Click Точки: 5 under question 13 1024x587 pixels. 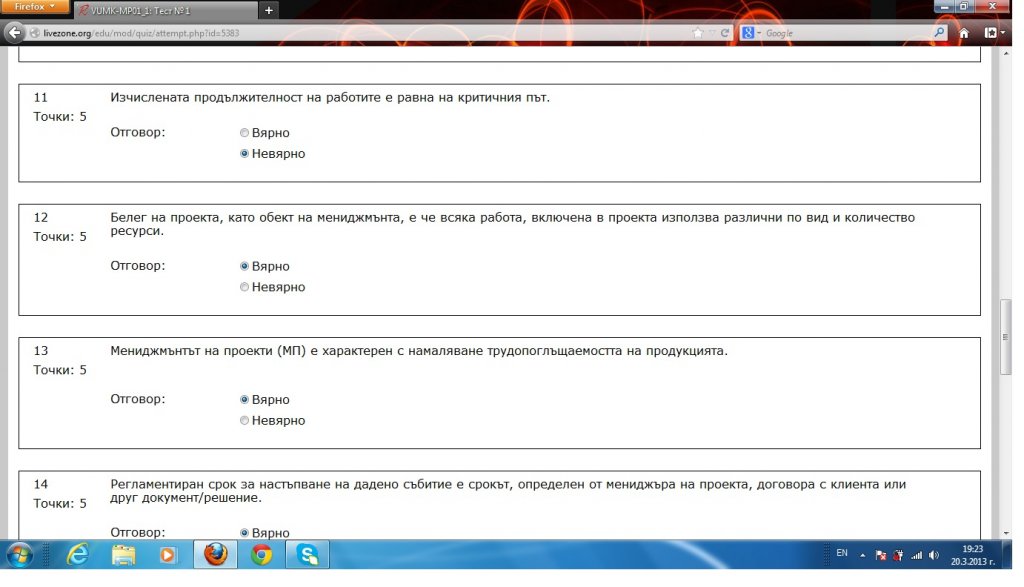(59, 370)
